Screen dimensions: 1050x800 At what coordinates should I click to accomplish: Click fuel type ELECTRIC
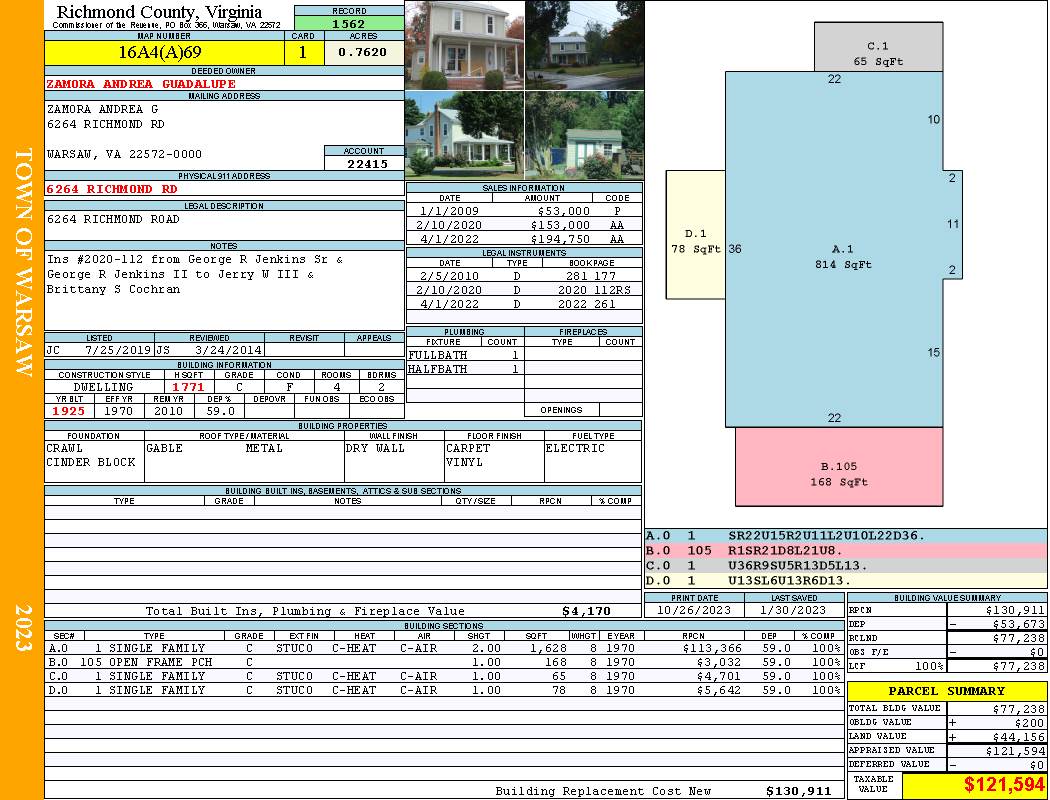[575, 449]
